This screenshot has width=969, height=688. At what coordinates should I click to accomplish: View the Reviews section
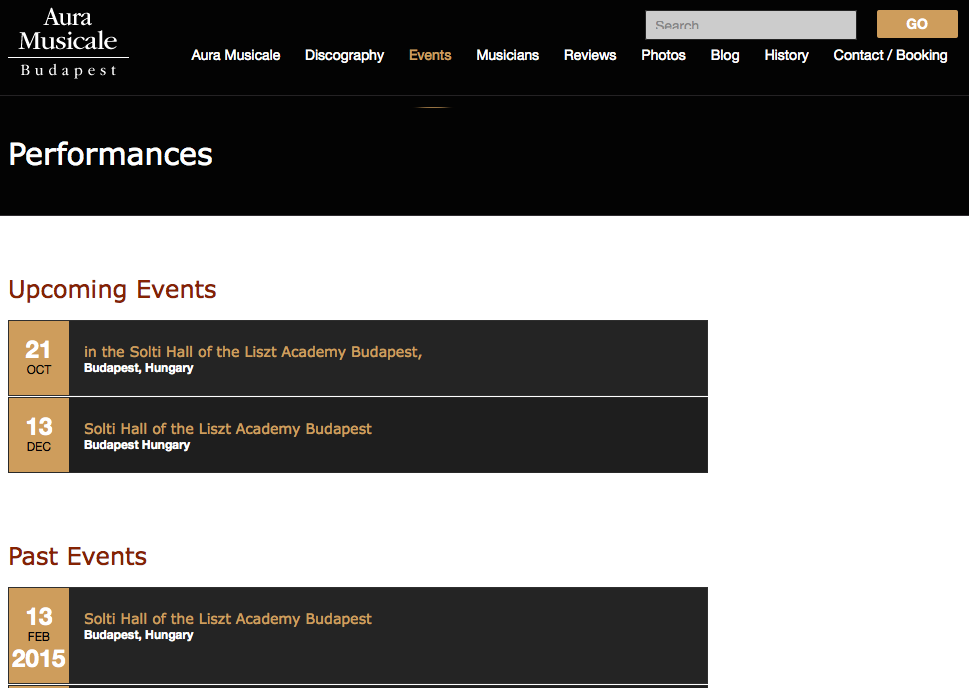click(x=589, y=55)
